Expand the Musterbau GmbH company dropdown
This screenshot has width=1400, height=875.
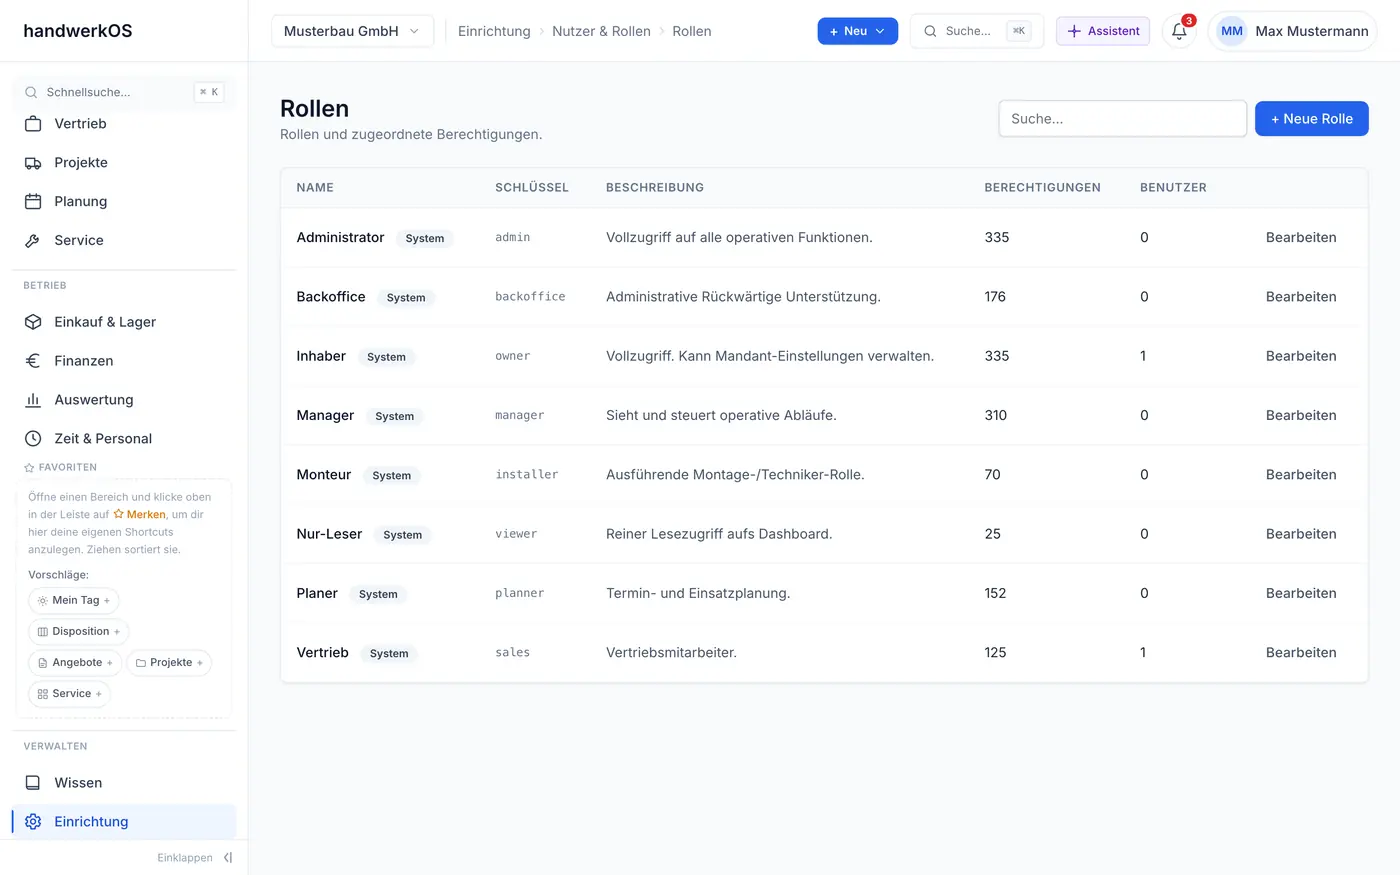tap(353, 31)
